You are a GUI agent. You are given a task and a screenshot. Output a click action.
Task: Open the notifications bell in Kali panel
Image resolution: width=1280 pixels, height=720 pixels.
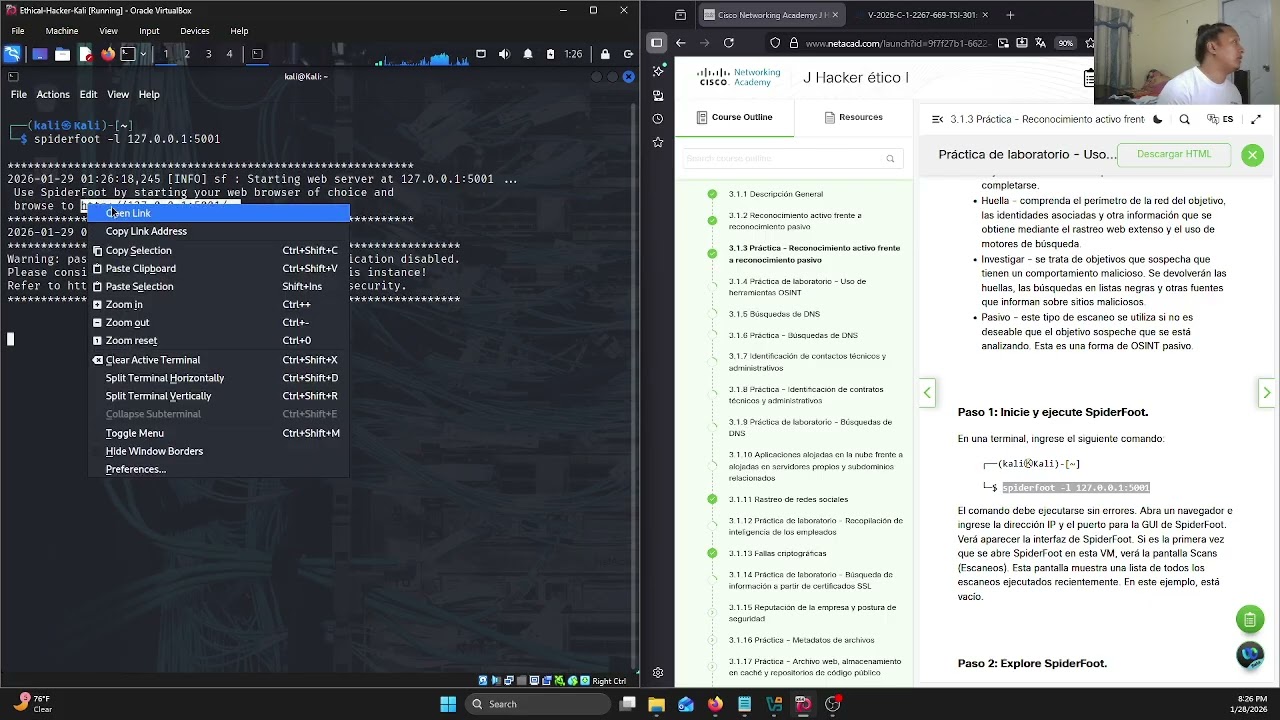[528, 54]
